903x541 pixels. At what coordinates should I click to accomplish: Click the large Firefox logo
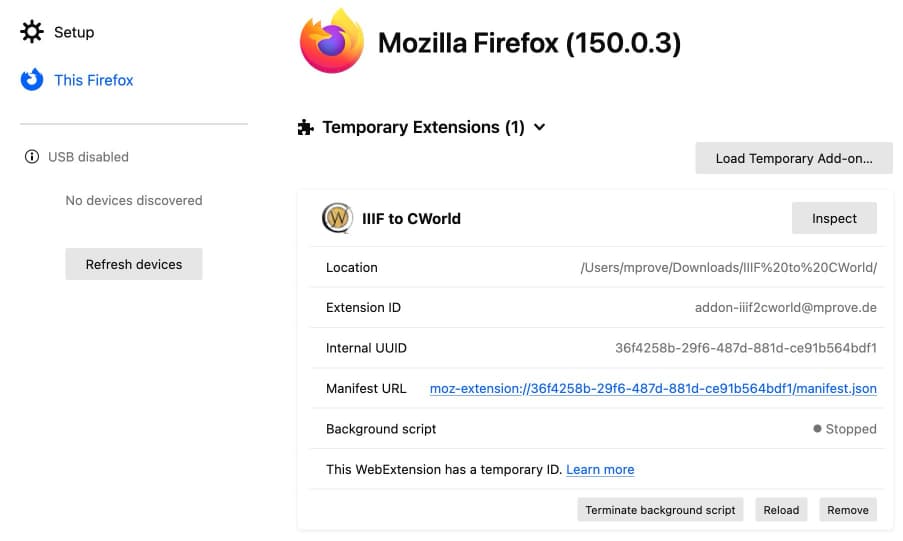point(332,41)
